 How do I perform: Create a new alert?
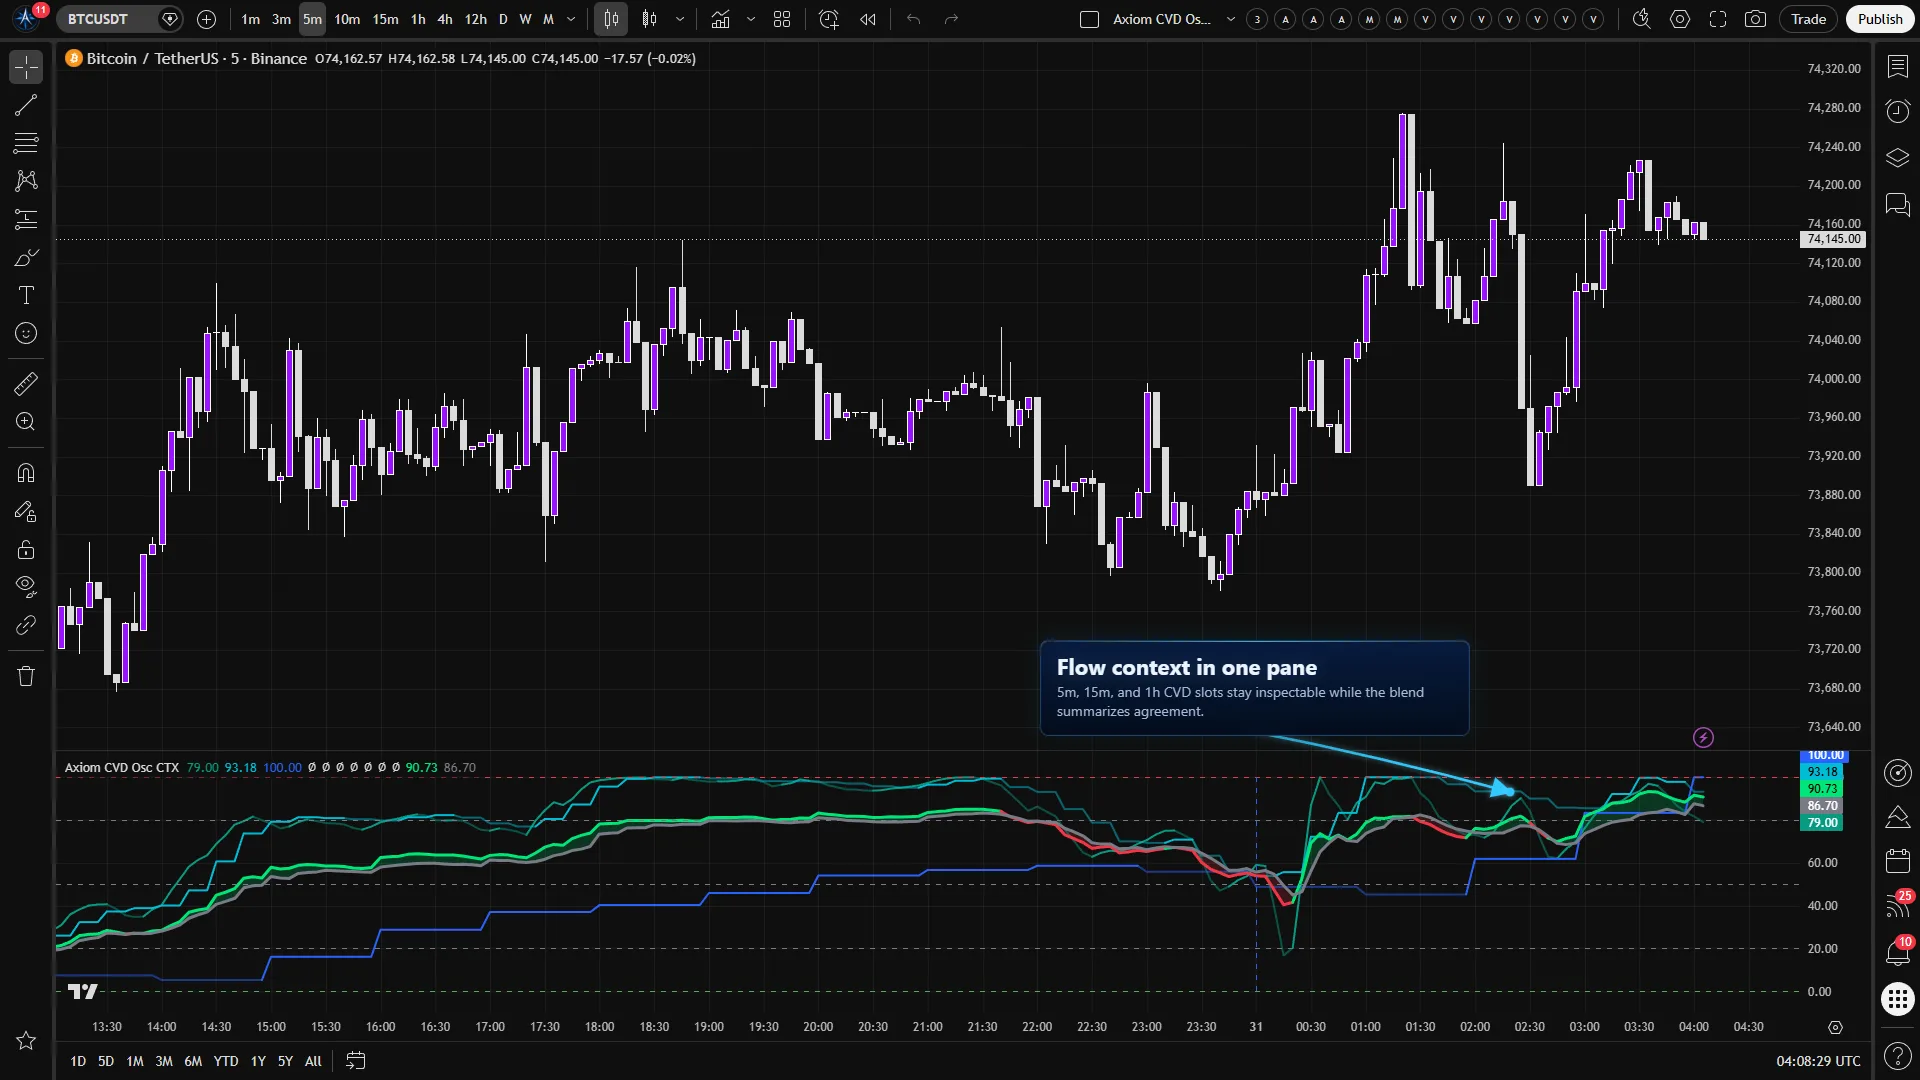tap(829, 19)
